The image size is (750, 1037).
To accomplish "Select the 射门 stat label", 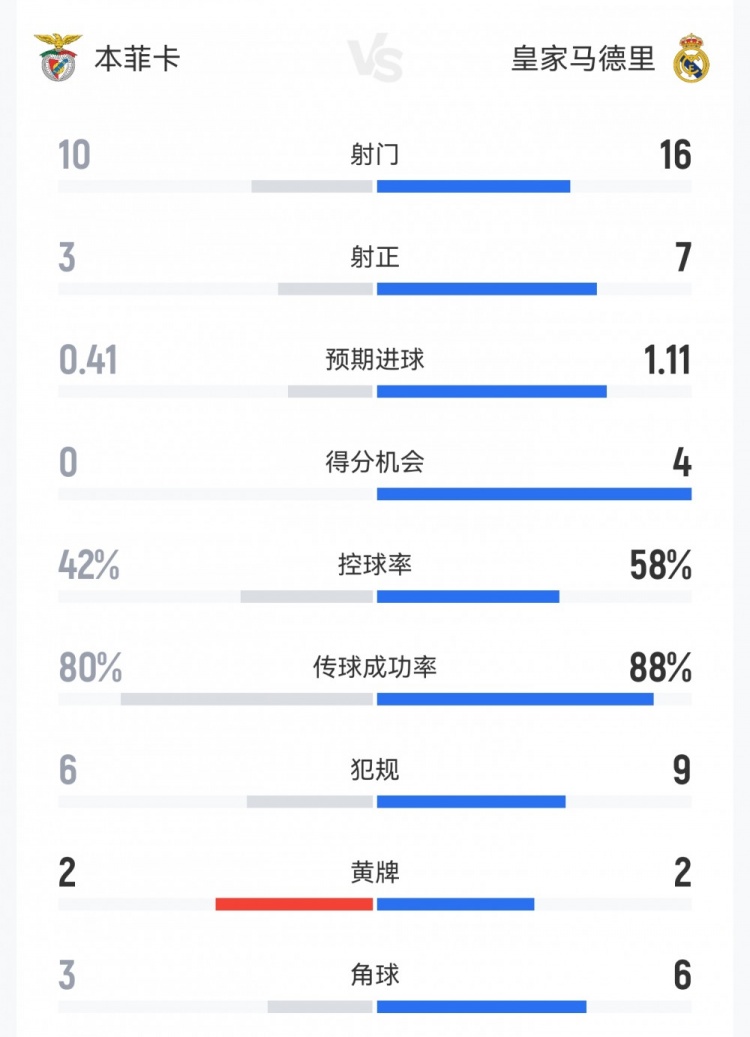I will (375, 154).
